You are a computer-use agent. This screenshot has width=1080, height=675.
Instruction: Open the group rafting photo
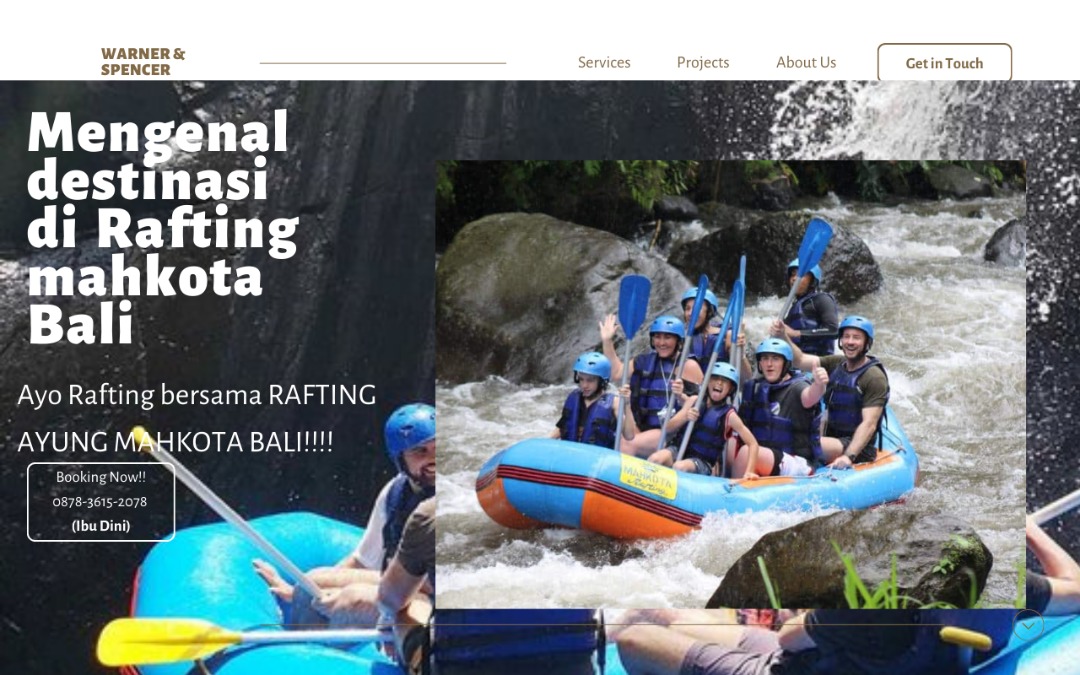[x=730, y=384]
